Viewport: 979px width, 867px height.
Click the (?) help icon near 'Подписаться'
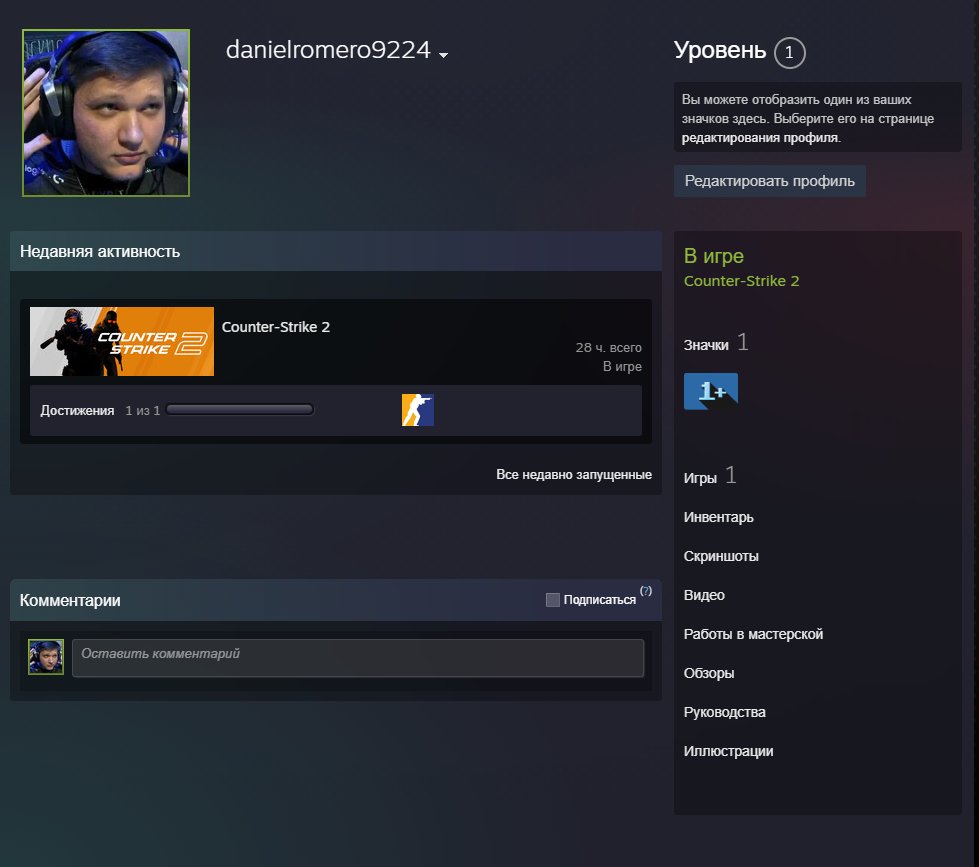click(646, 590)
